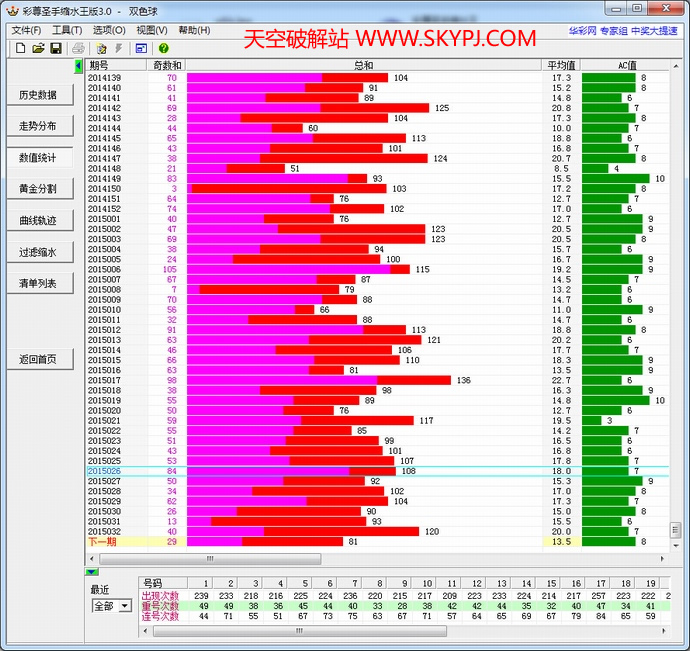Click the Open folder toolbar icon
The height and width of the screenshot is (651, 690).
click(38, 48)
